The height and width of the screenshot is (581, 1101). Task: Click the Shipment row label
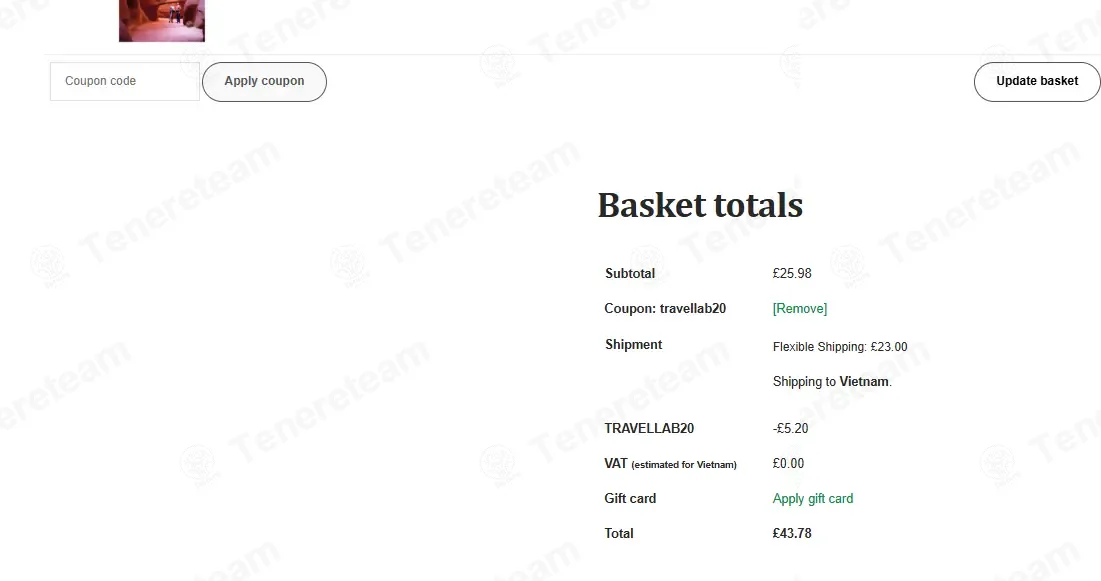[x=633, y=344]
